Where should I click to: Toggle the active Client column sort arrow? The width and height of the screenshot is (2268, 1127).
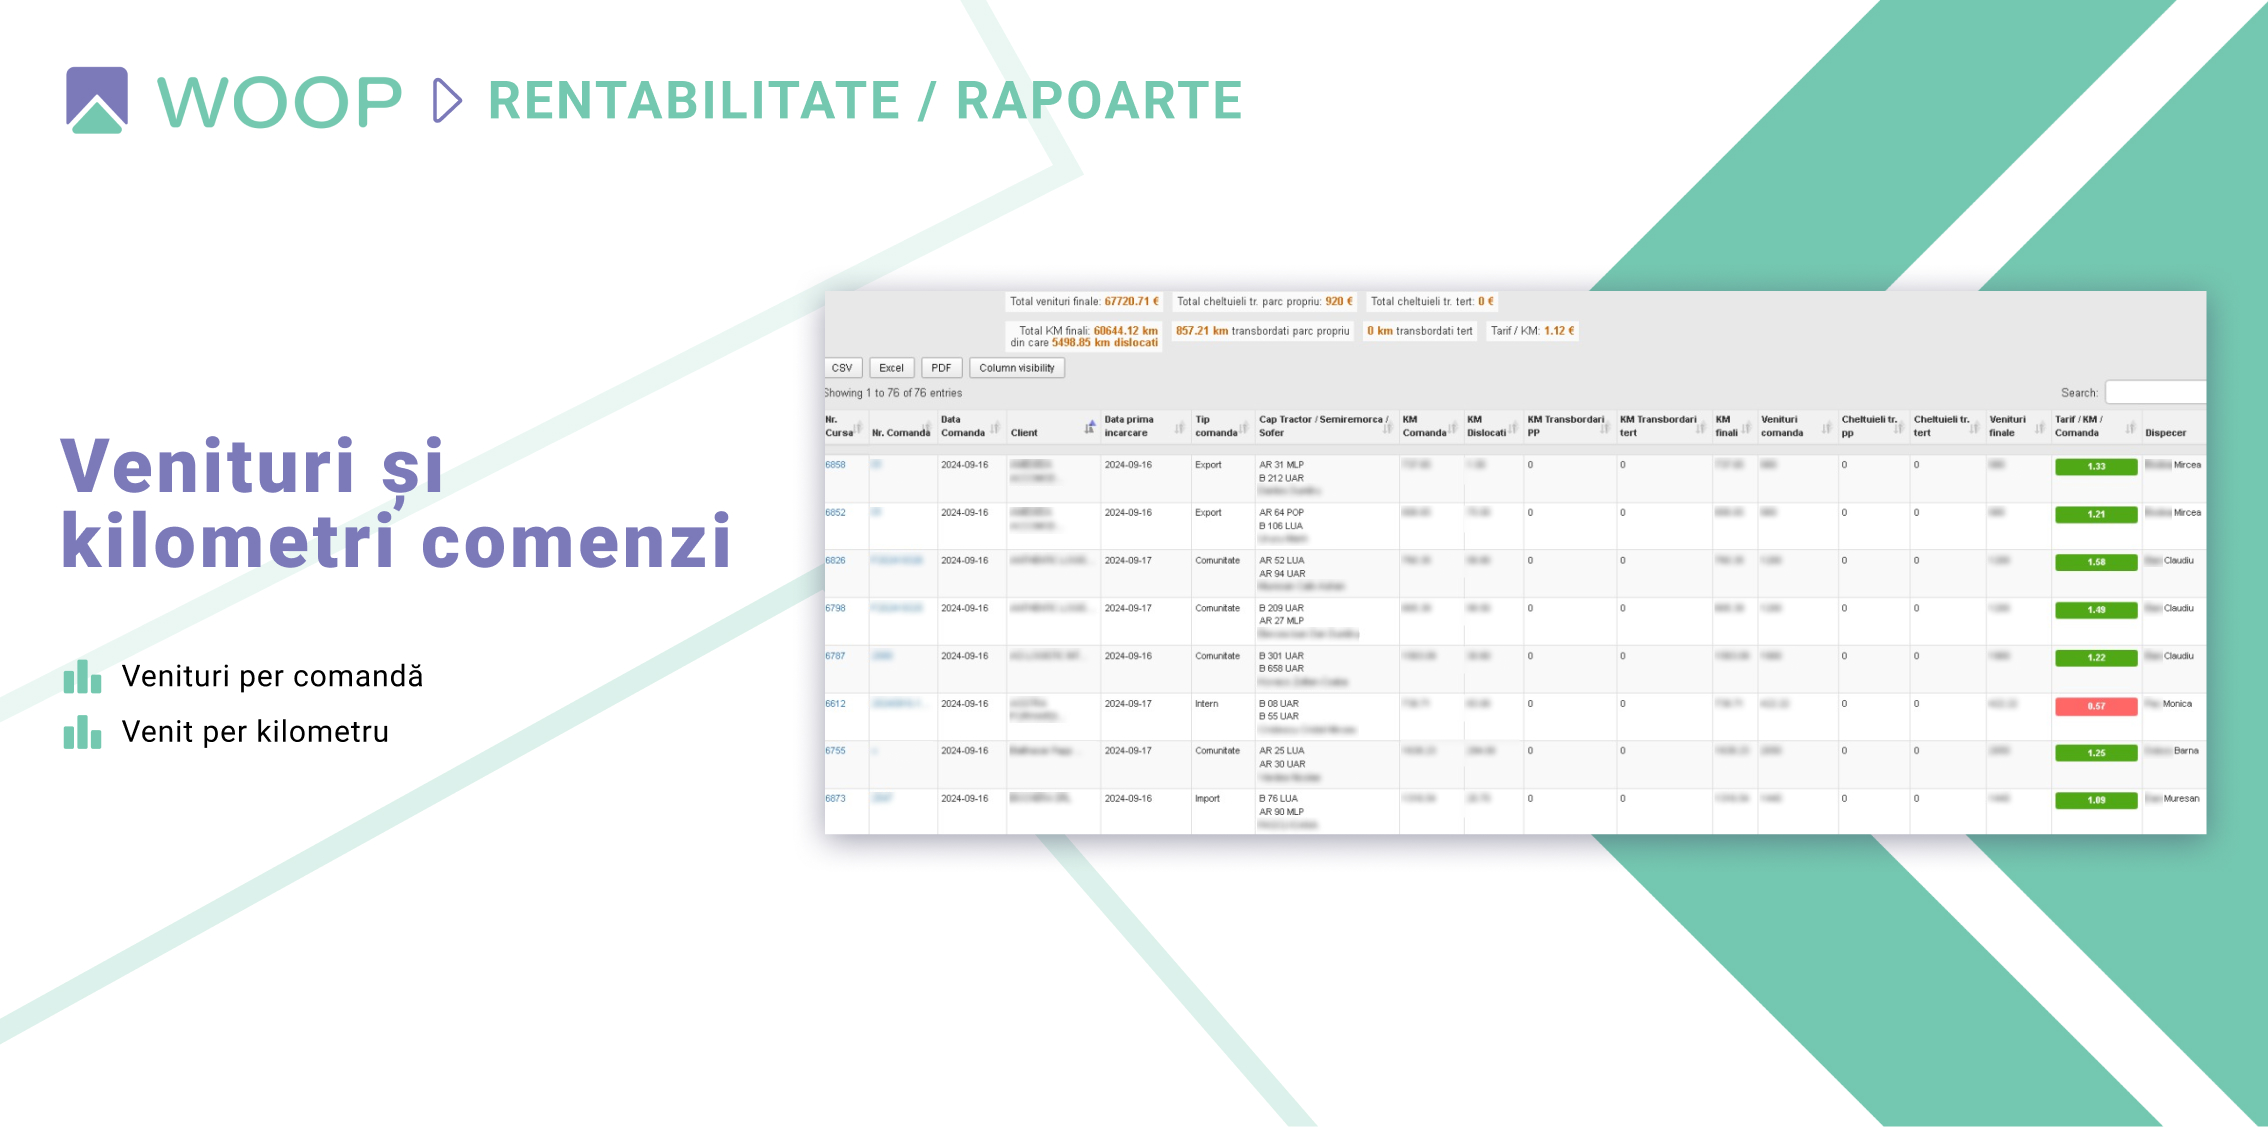[x=1089, y=428]
